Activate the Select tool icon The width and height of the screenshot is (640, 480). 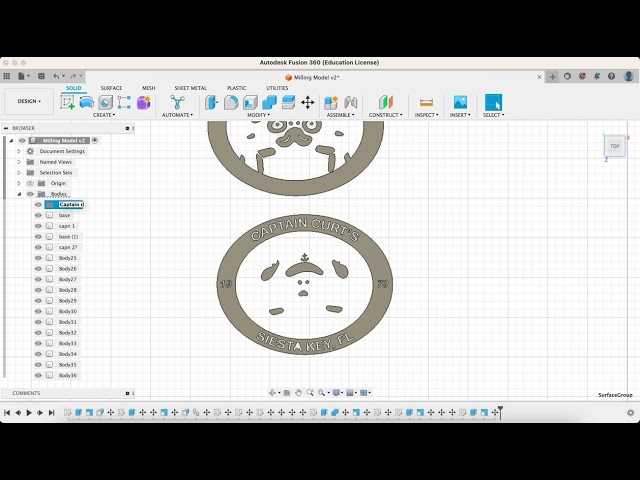[x=493, y=102]
